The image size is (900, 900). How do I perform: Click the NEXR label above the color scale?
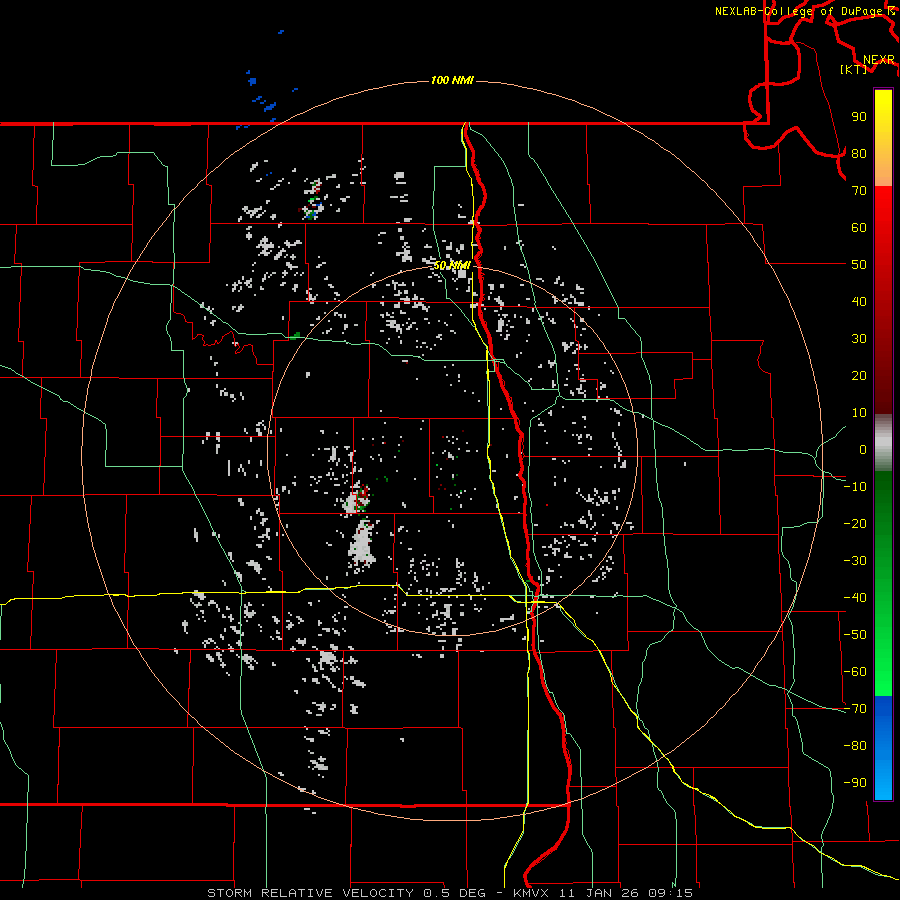(x=879, y=60)
